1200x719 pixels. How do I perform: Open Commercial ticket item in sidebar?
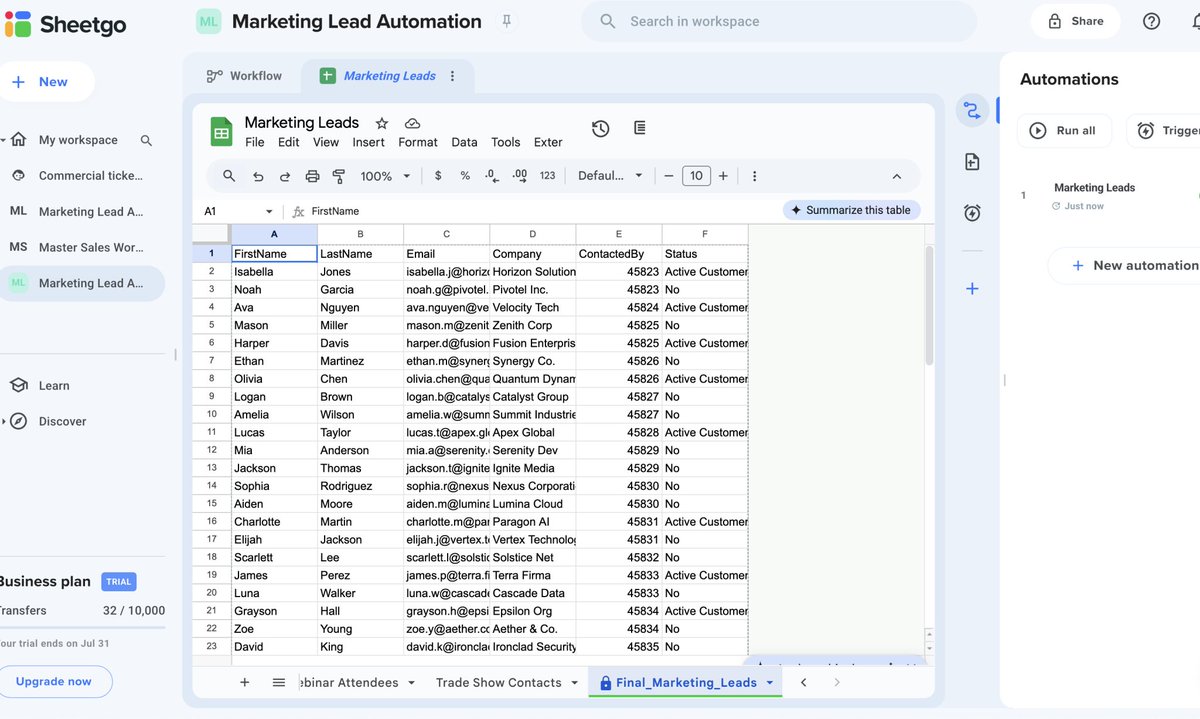pyautogui.click(x=80, y=176)
